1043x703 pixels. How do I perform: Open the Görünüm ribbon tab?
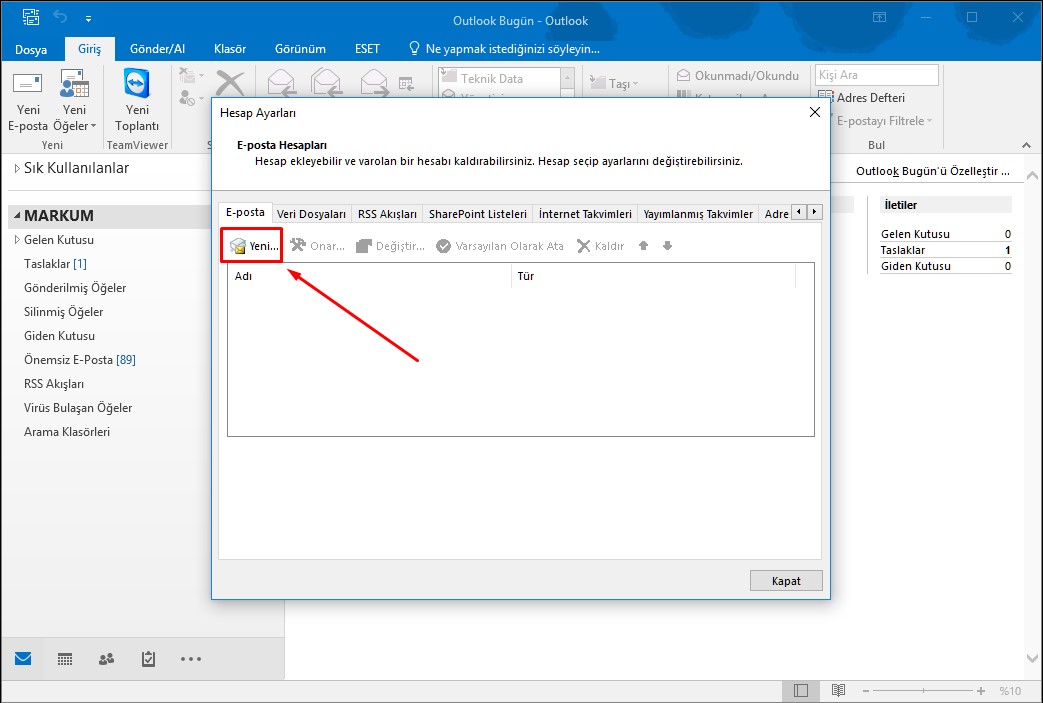[300, 49]
